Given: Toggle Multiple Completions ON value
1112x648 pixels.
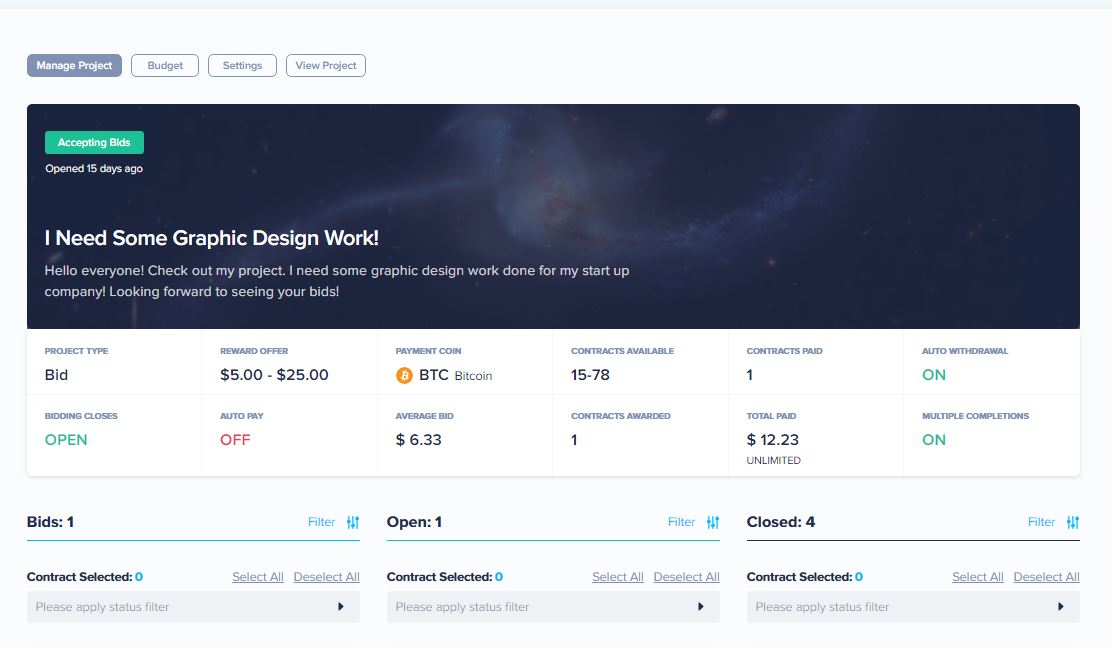Looking at the screenshot, I should click(934, 440).
